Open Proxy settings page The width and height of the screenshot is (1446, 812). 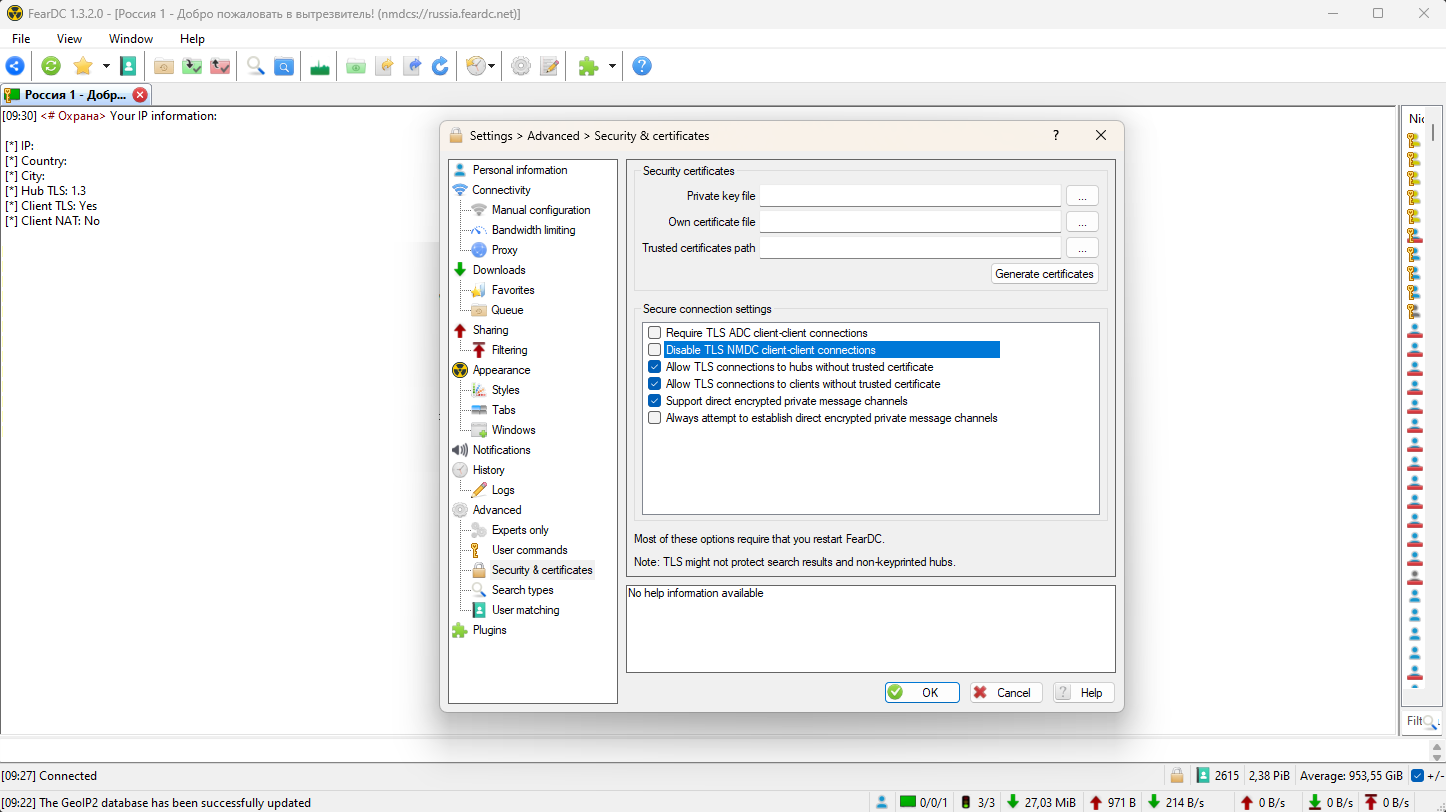click(x=504, y=250)
